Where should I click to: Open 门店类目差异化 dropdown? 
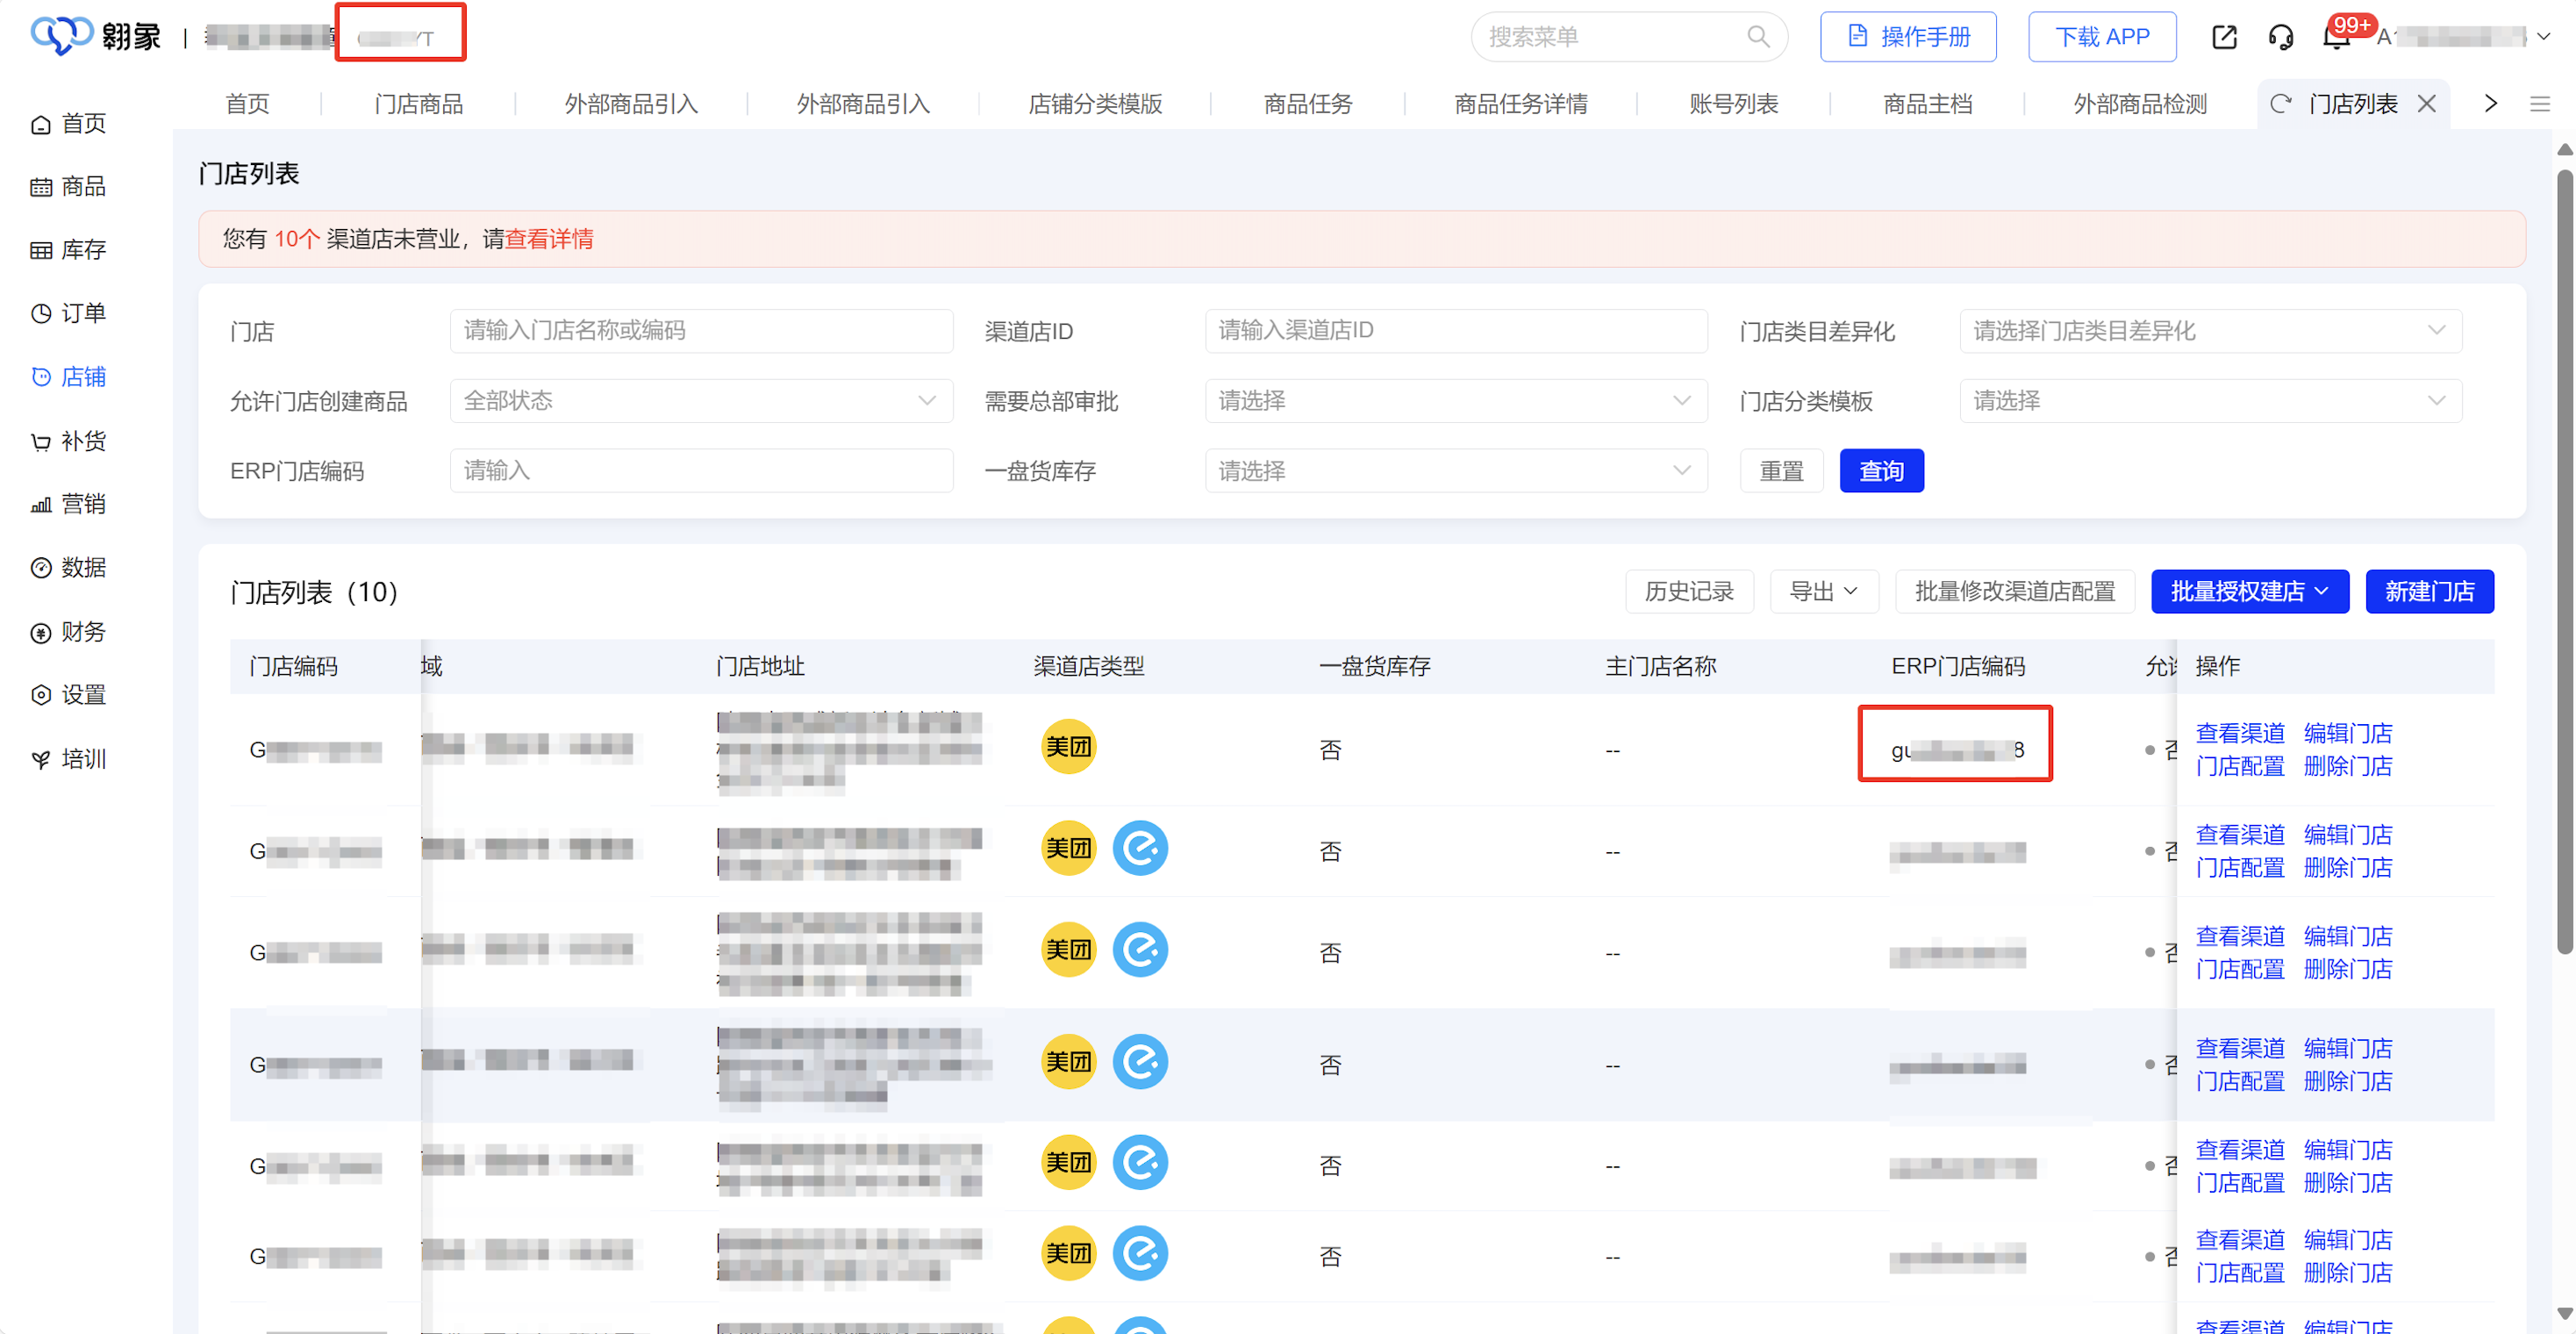coord(2209,331)
